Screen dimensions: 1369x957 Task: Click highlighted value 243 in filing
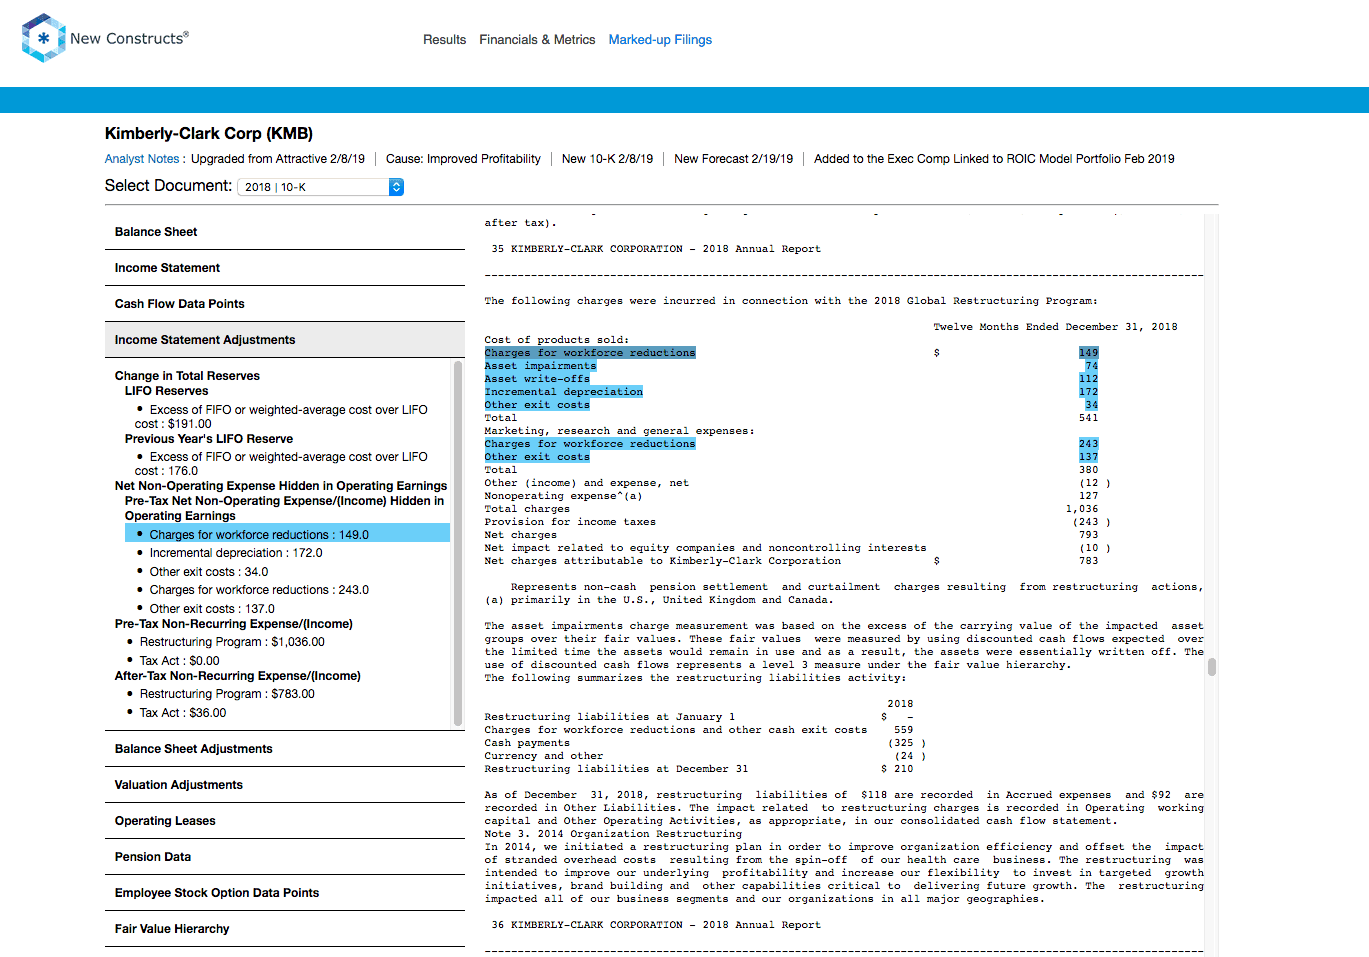(1088, 444)
